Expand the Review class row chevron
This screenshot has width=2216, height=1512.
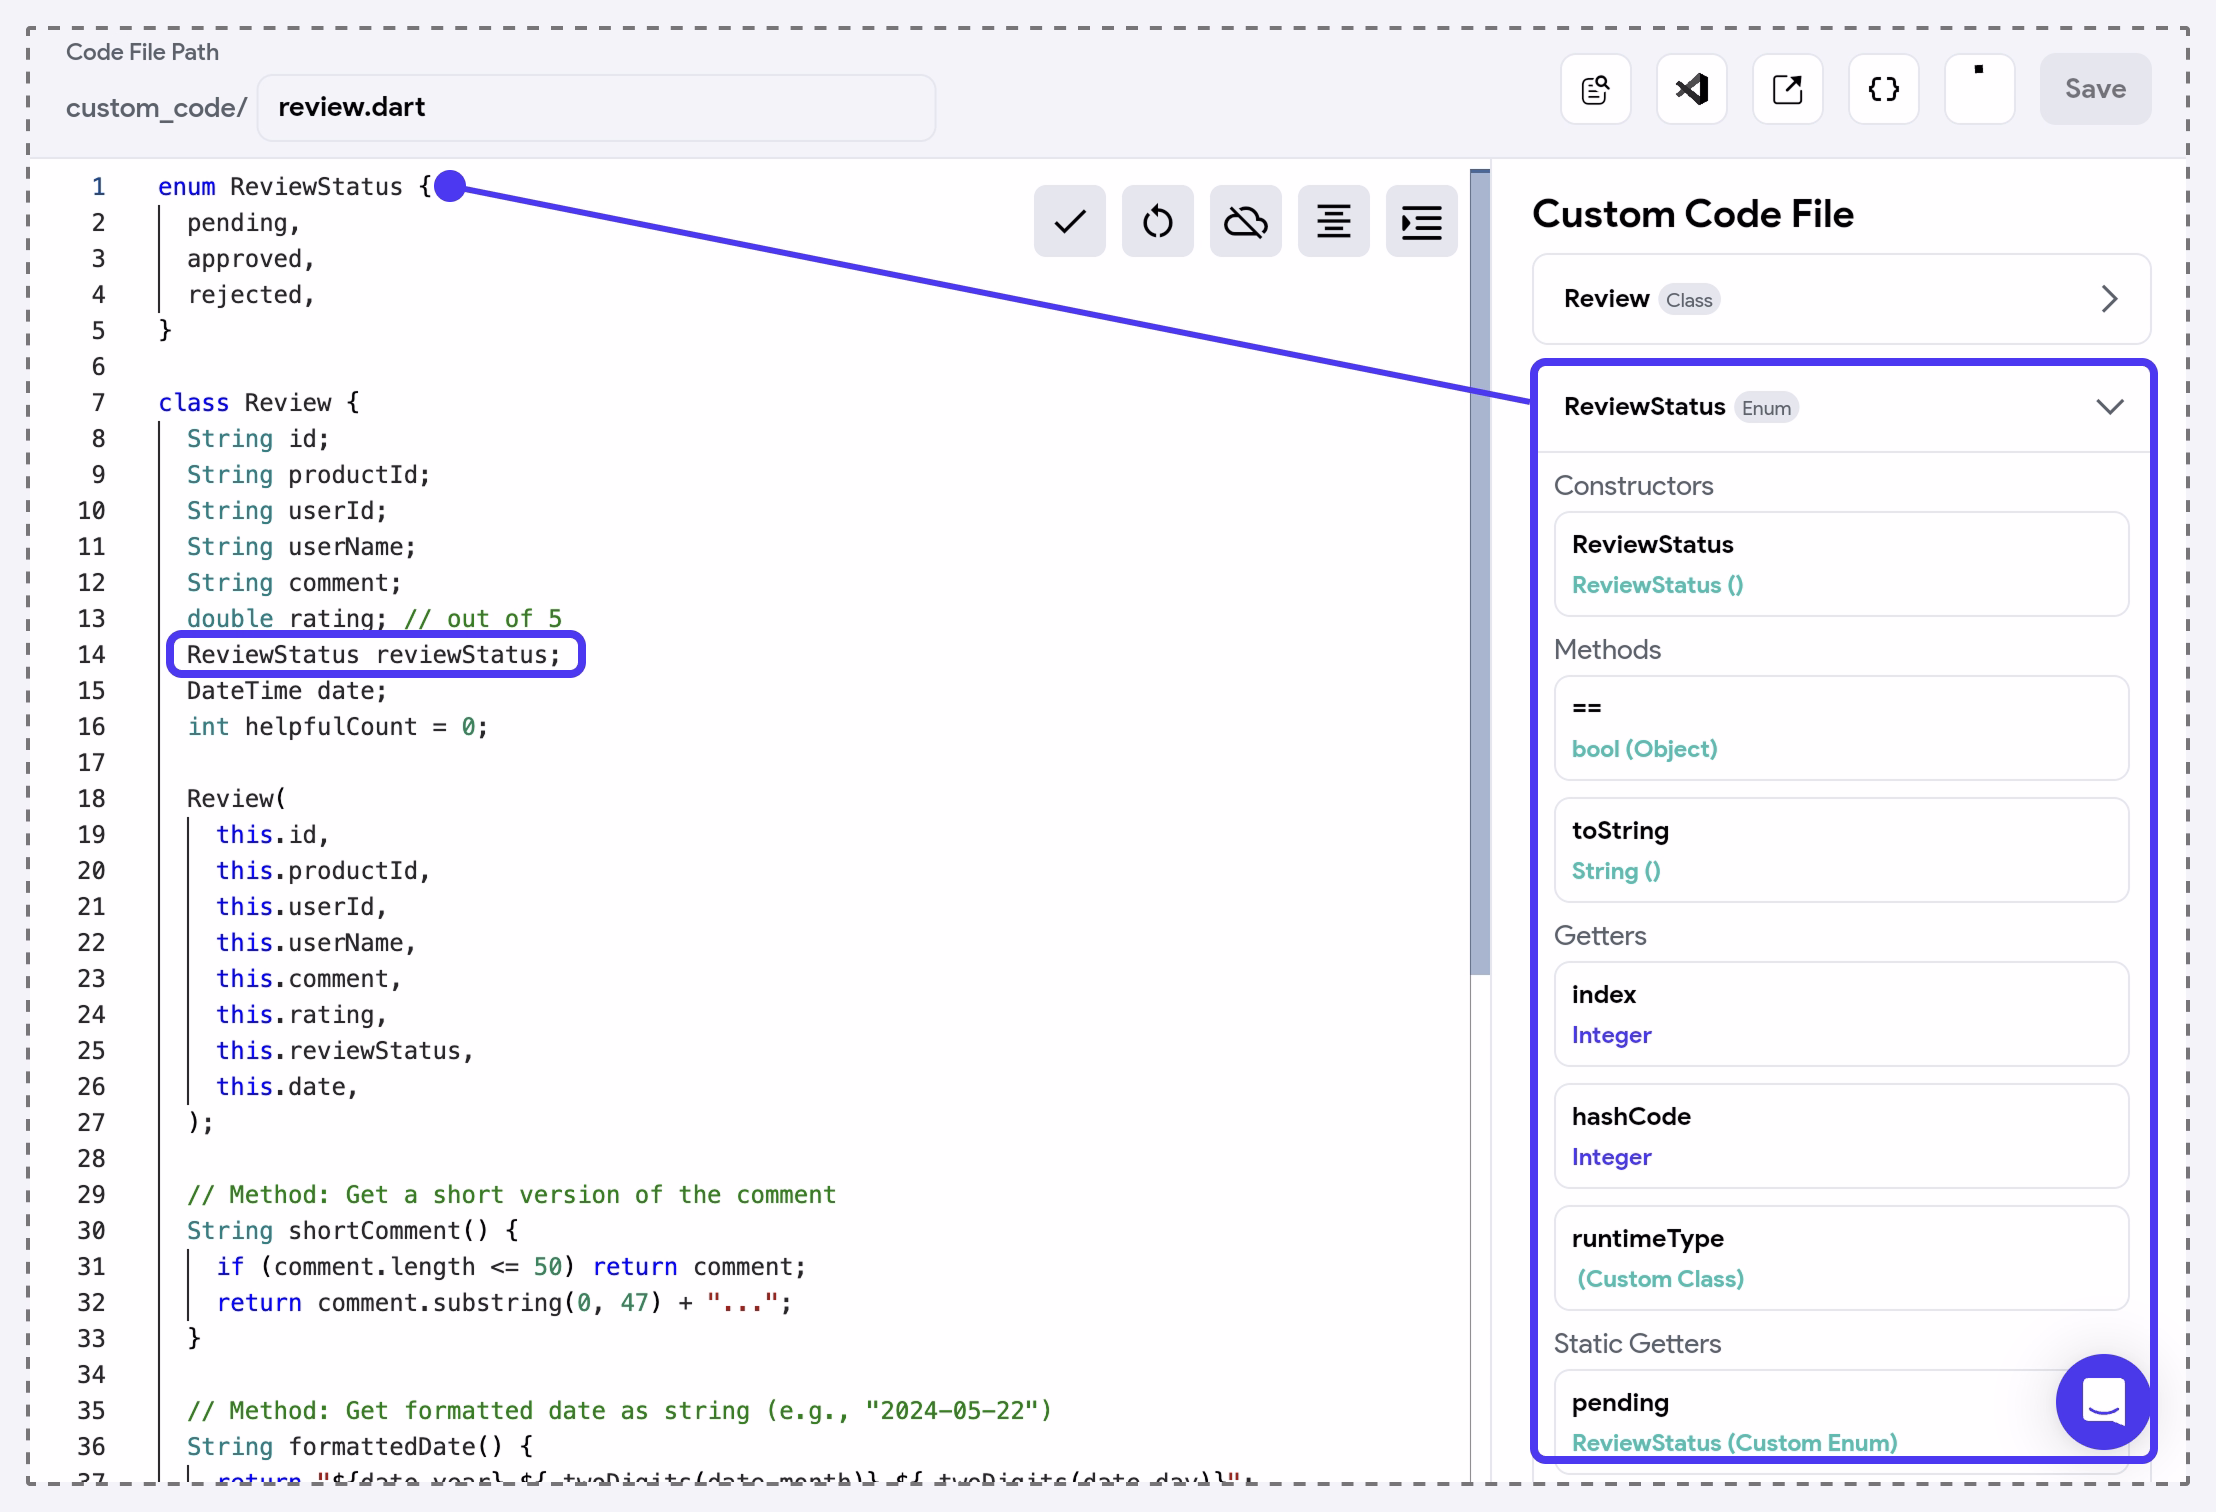[2109, 299]
